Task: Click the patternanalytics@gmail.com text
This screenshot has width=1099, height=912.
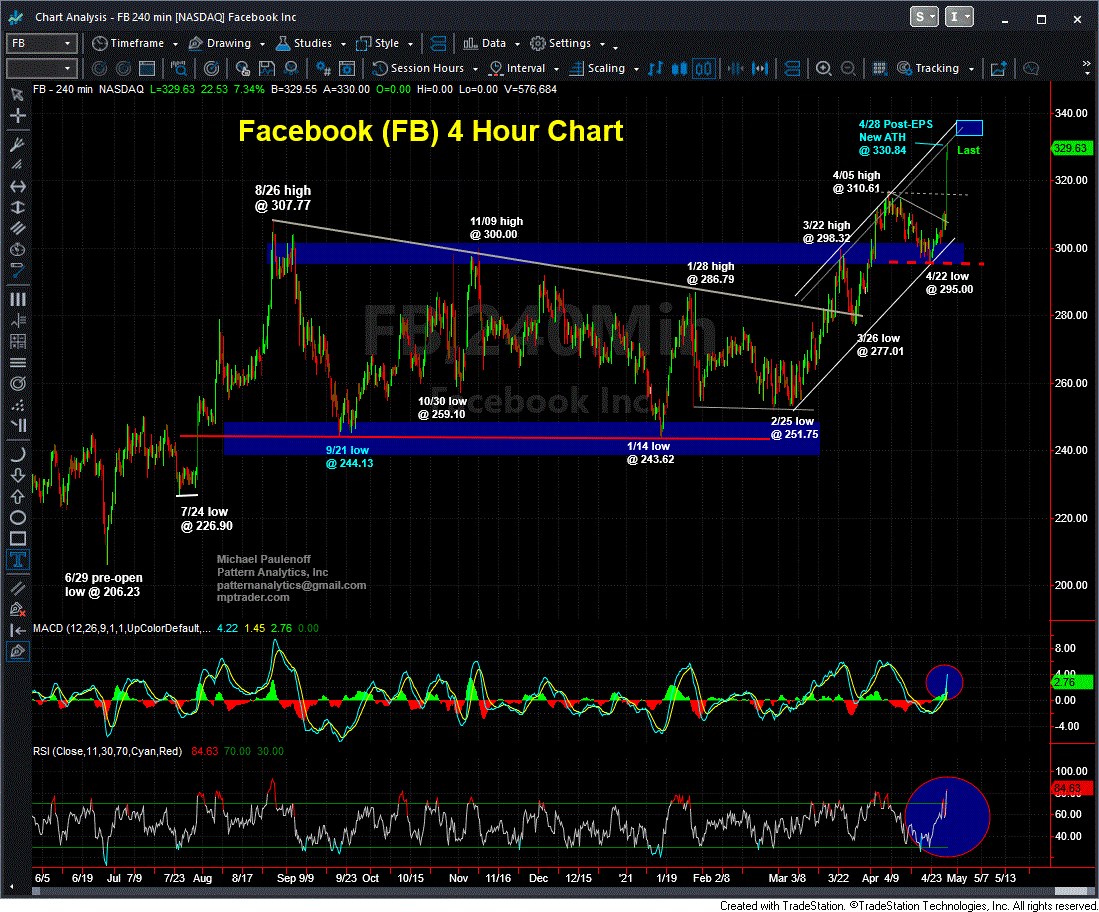Action: tap(292, 585)
